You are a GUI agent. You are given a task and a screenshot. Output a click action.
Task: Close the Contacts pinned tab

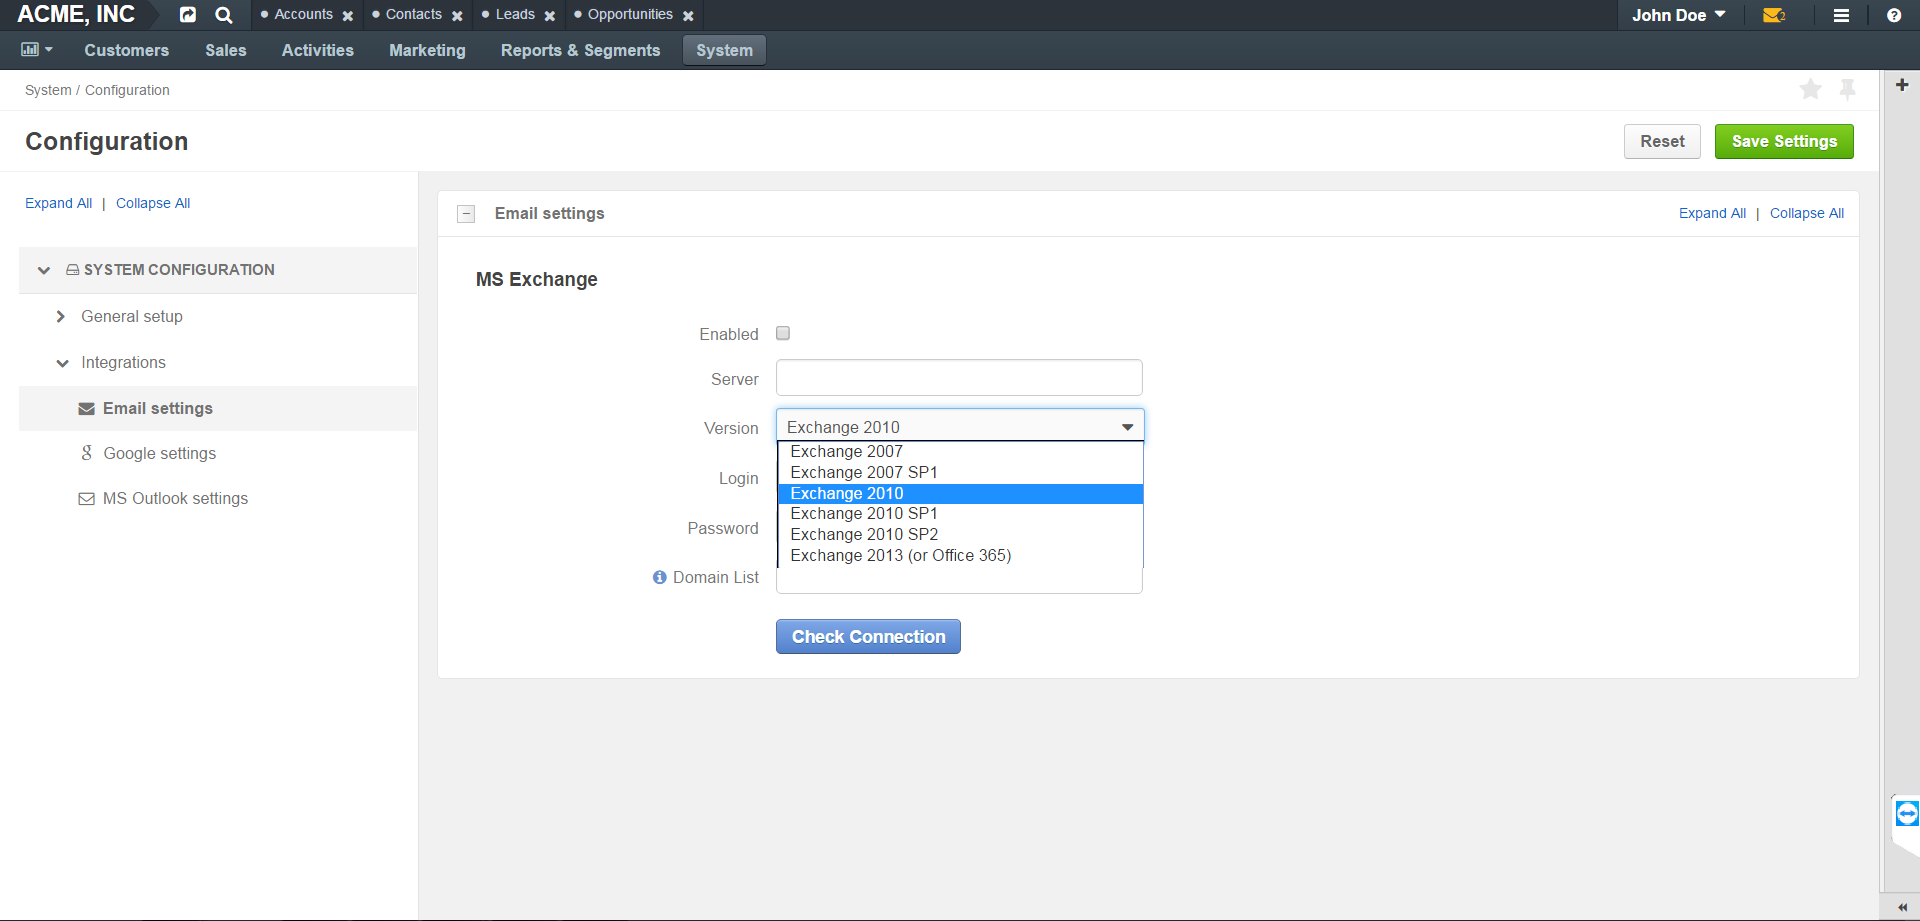(x=457, y=16)
